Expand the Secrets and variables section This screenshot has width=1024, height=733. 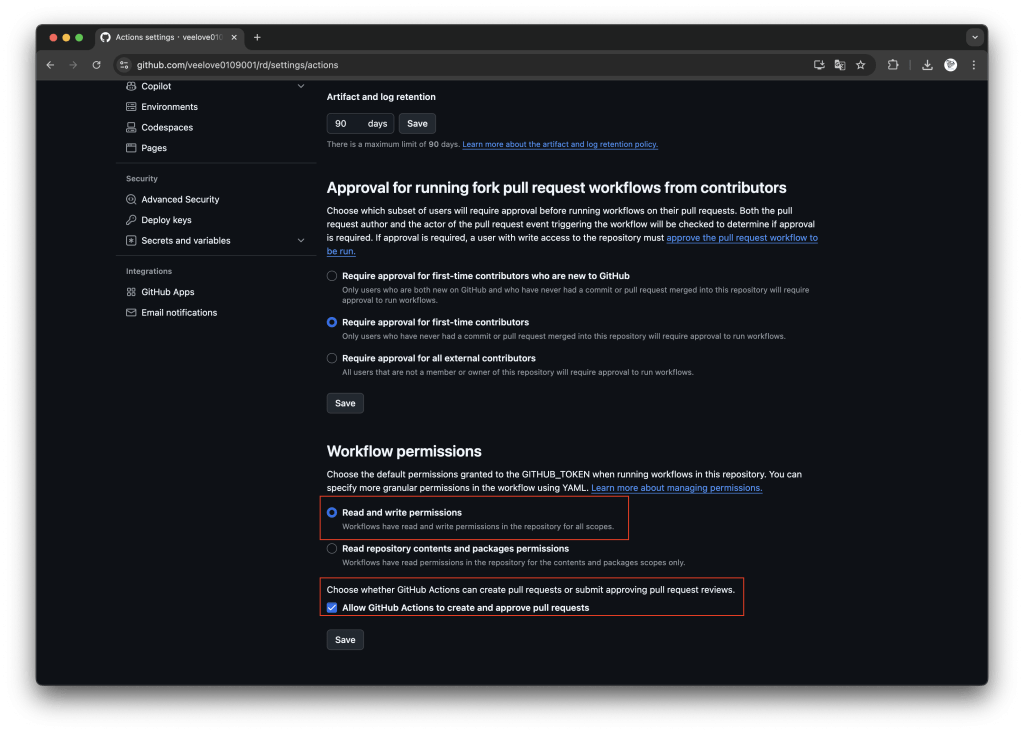pyautogui.click(x=301, y=241)
